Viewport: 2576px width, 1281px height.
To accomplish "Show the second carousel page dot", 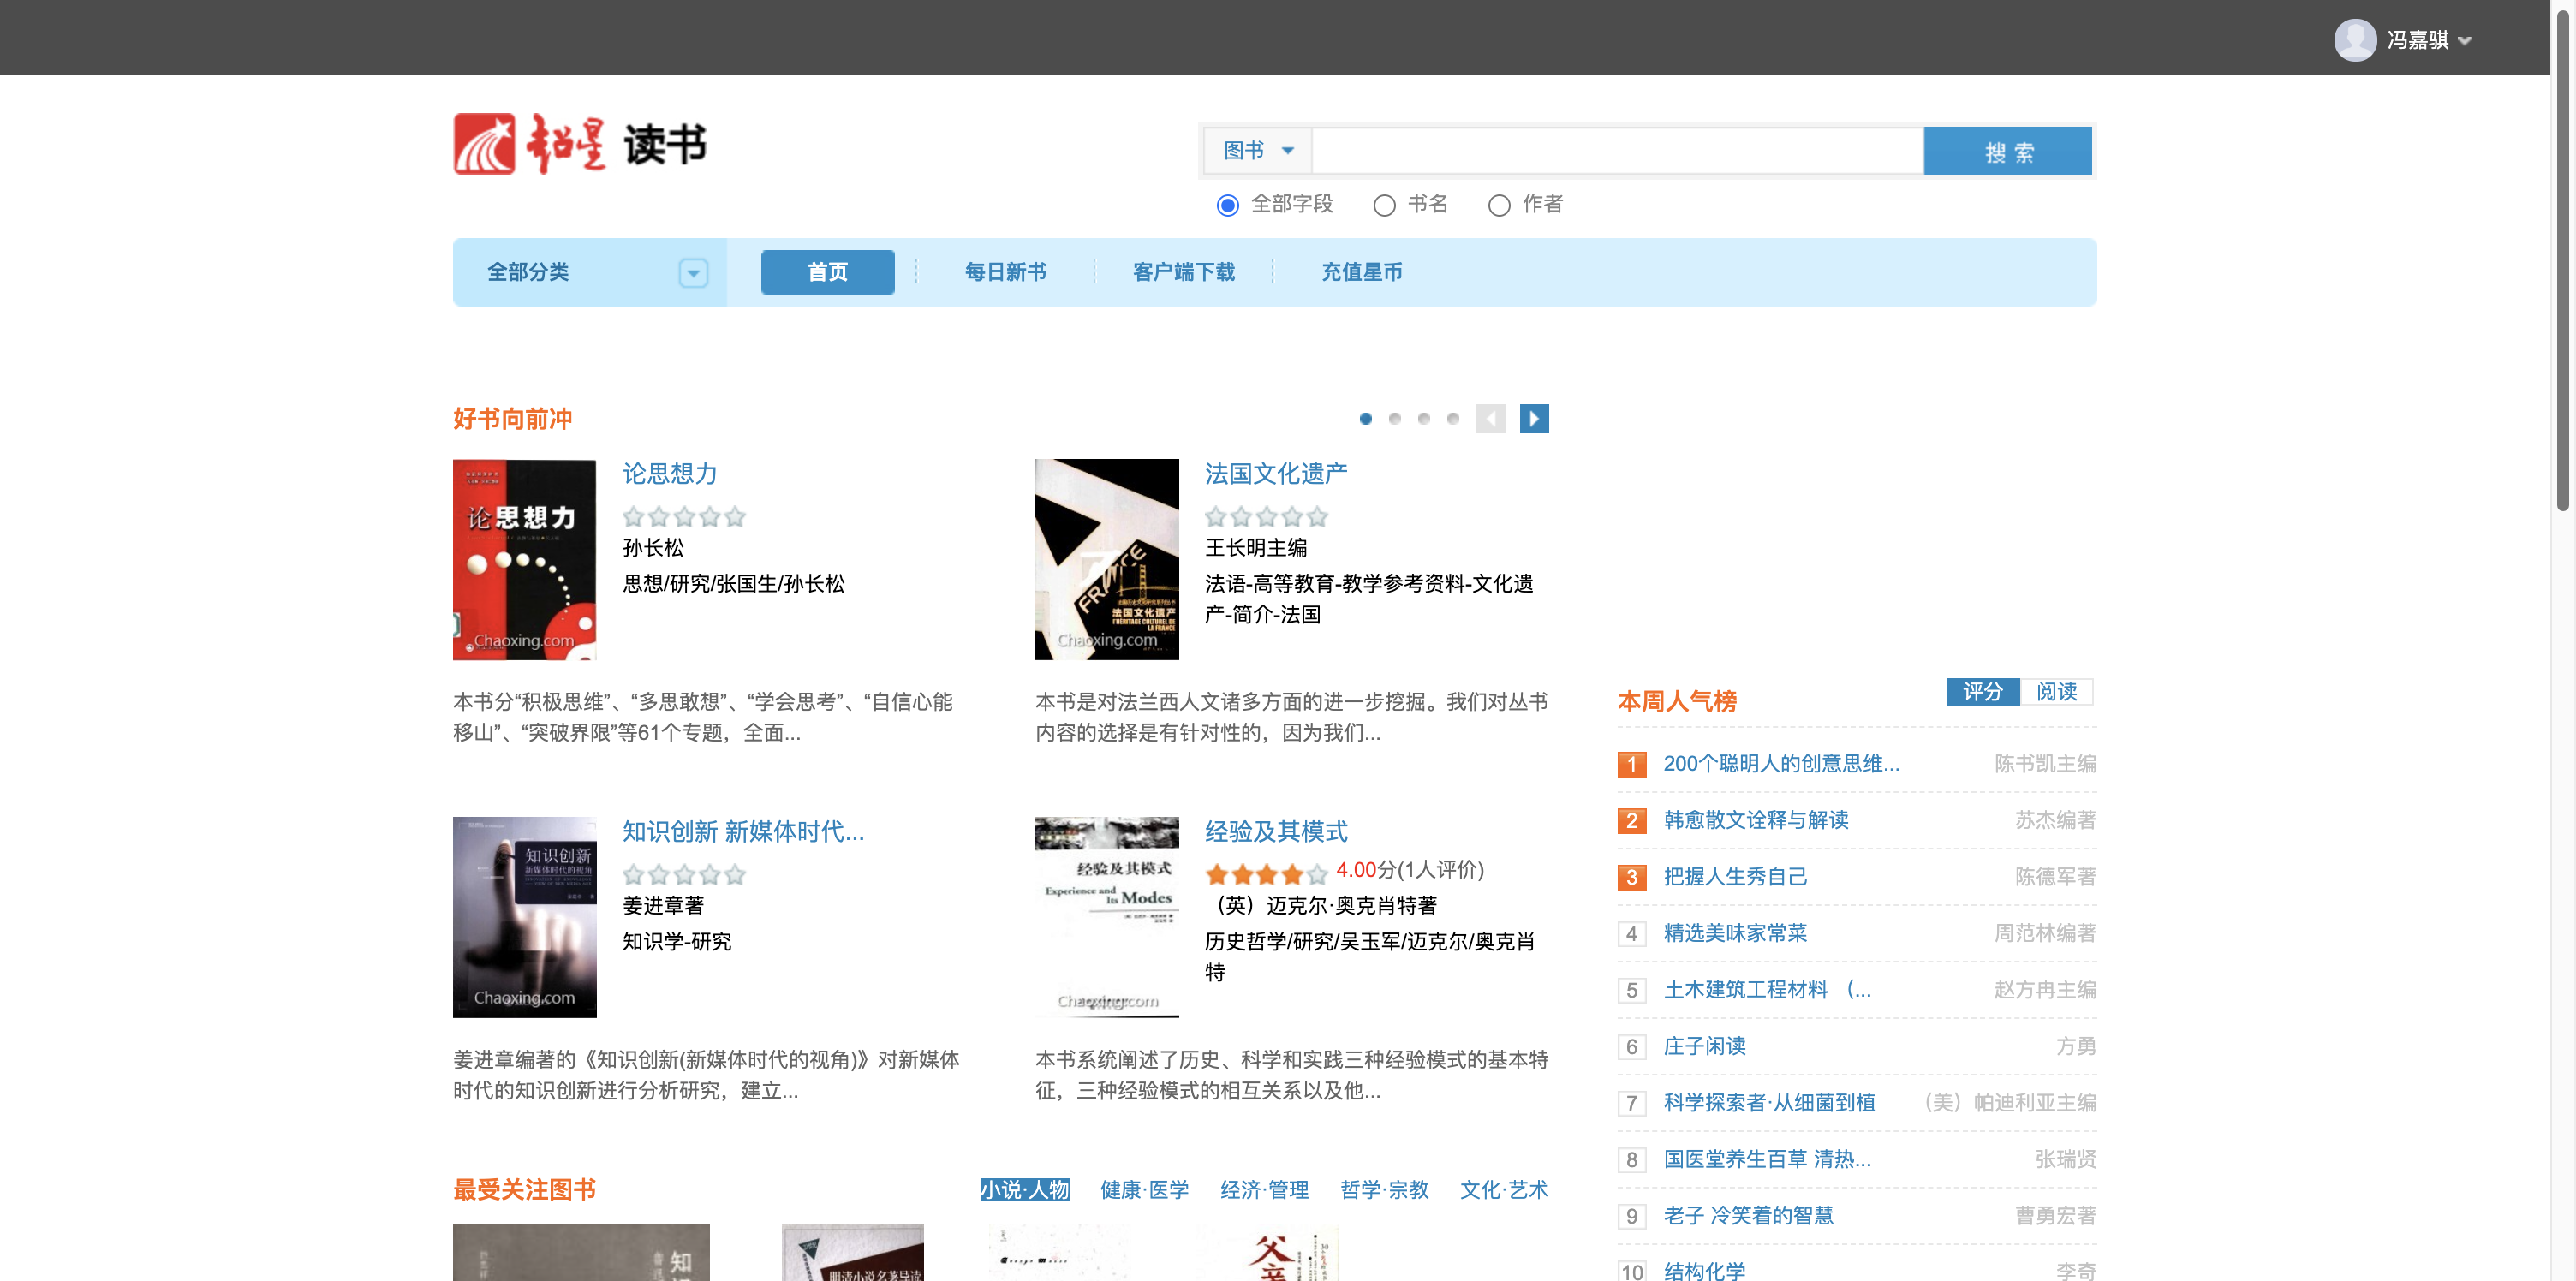I will click(1394, 419).
